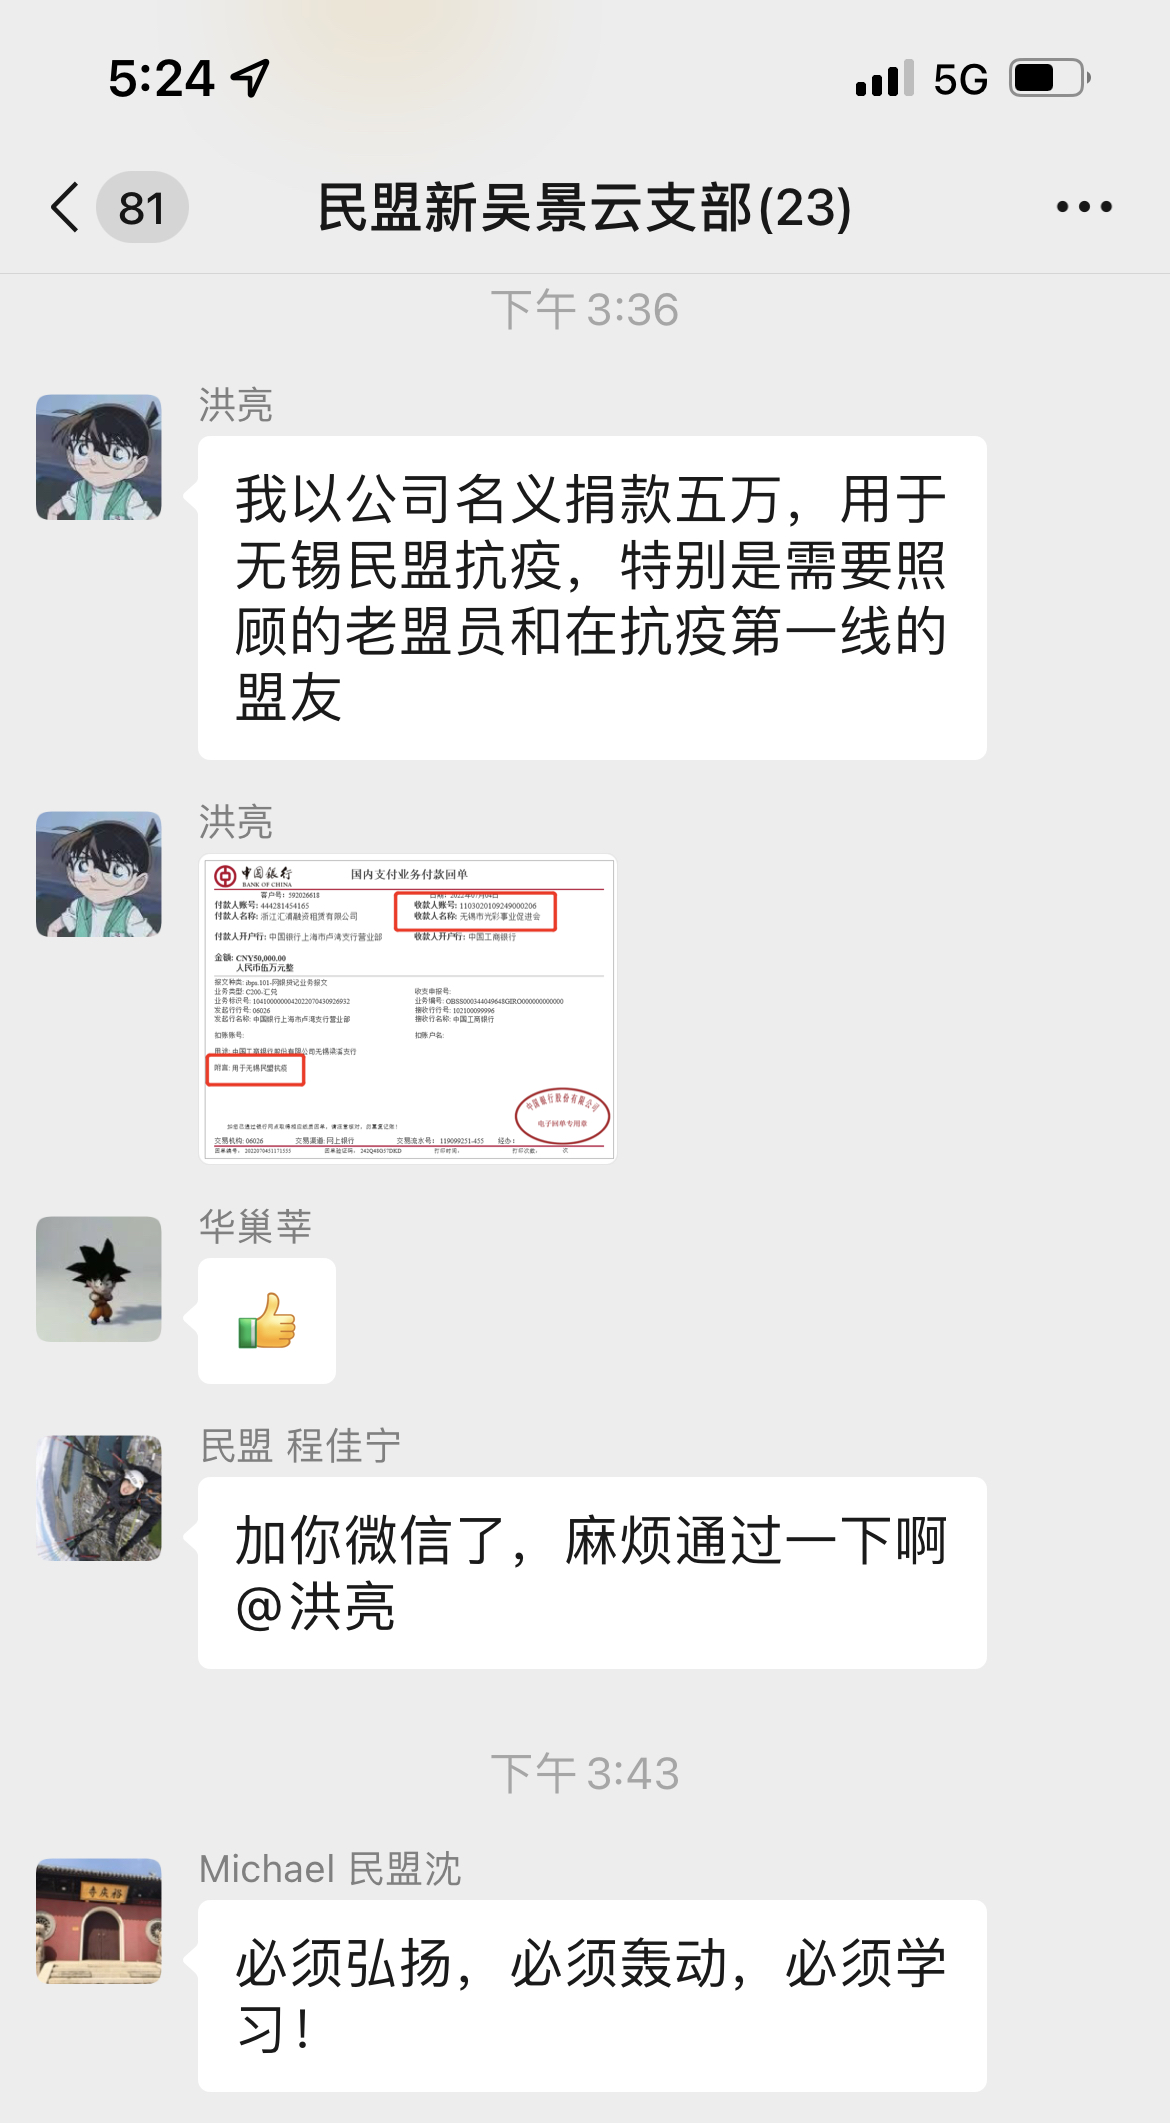The image size is (1170, 2123).
Task: Open 华巢莘's Goku avatar
Action: [99, 1279]
